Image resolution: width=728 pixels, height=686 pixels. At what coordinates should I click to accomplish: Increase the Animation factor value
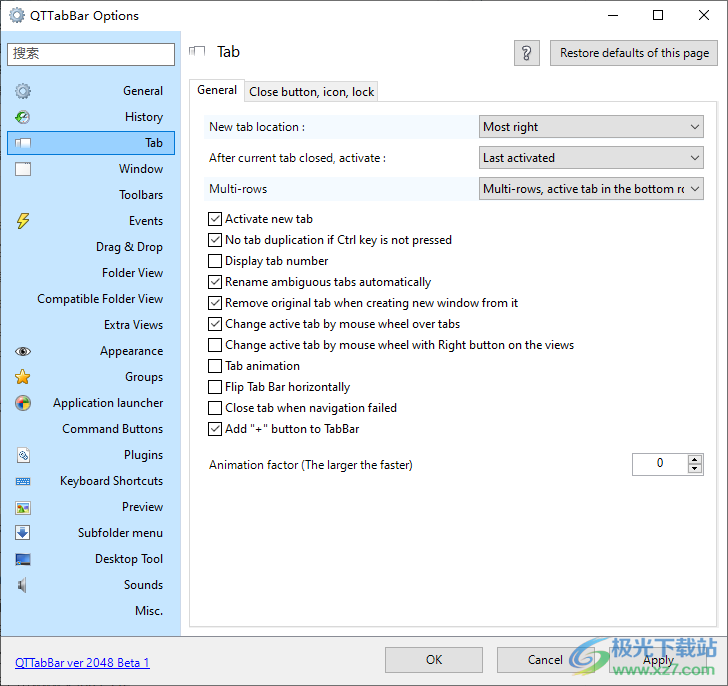coord(695,459)
